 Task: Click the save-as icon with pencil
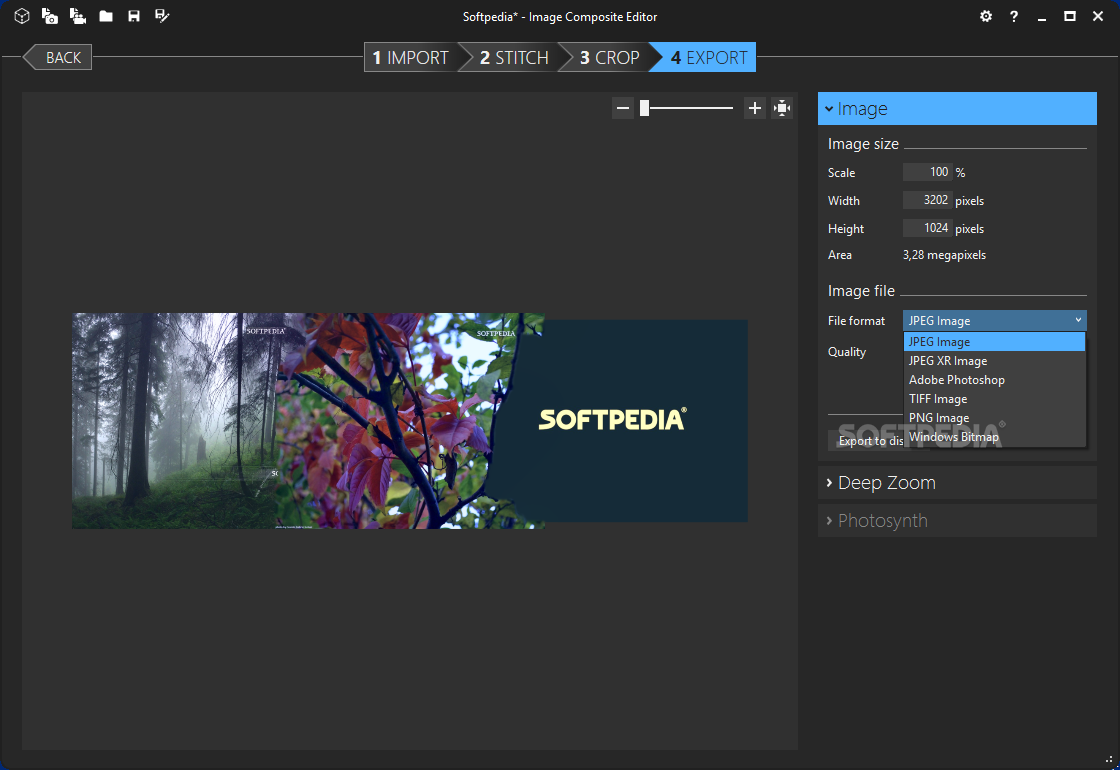[162, 16]
